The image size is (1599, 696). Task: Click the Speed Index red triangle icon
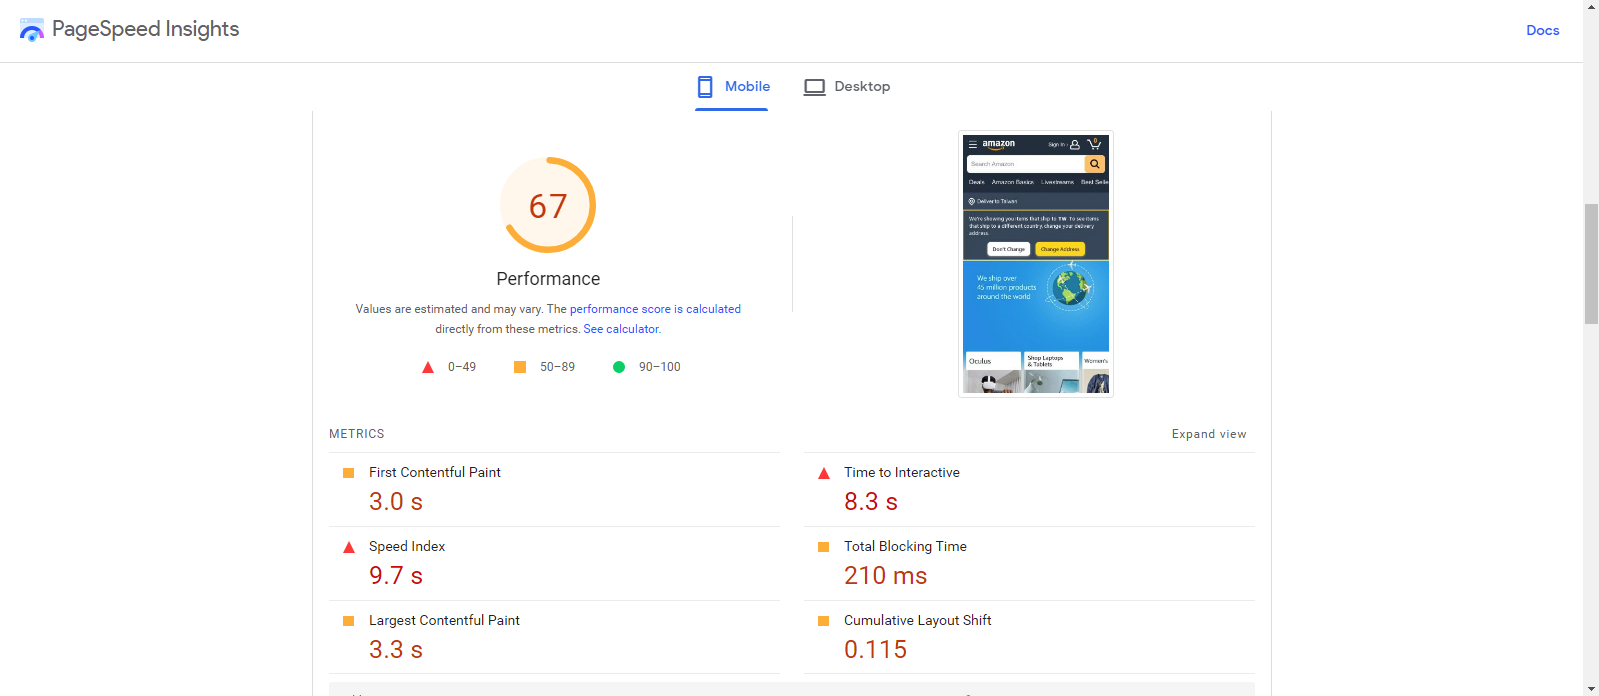coord(349,547)
